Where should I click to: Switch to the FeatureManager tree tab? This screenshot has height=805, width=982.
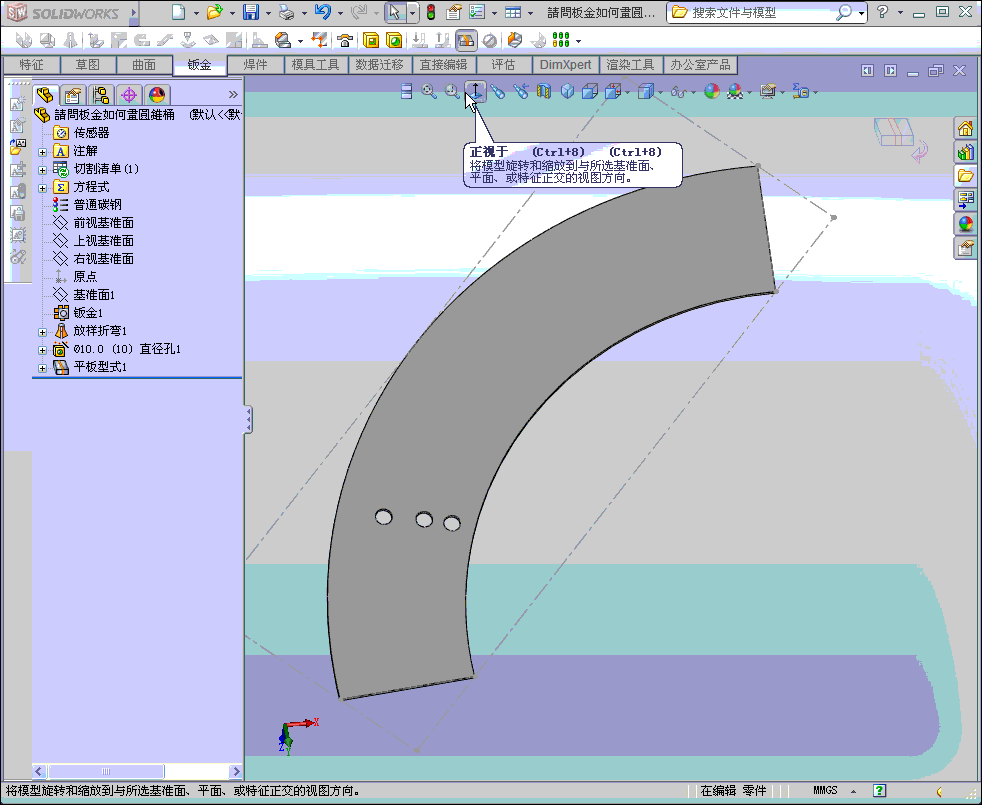(x=44, y=95)
